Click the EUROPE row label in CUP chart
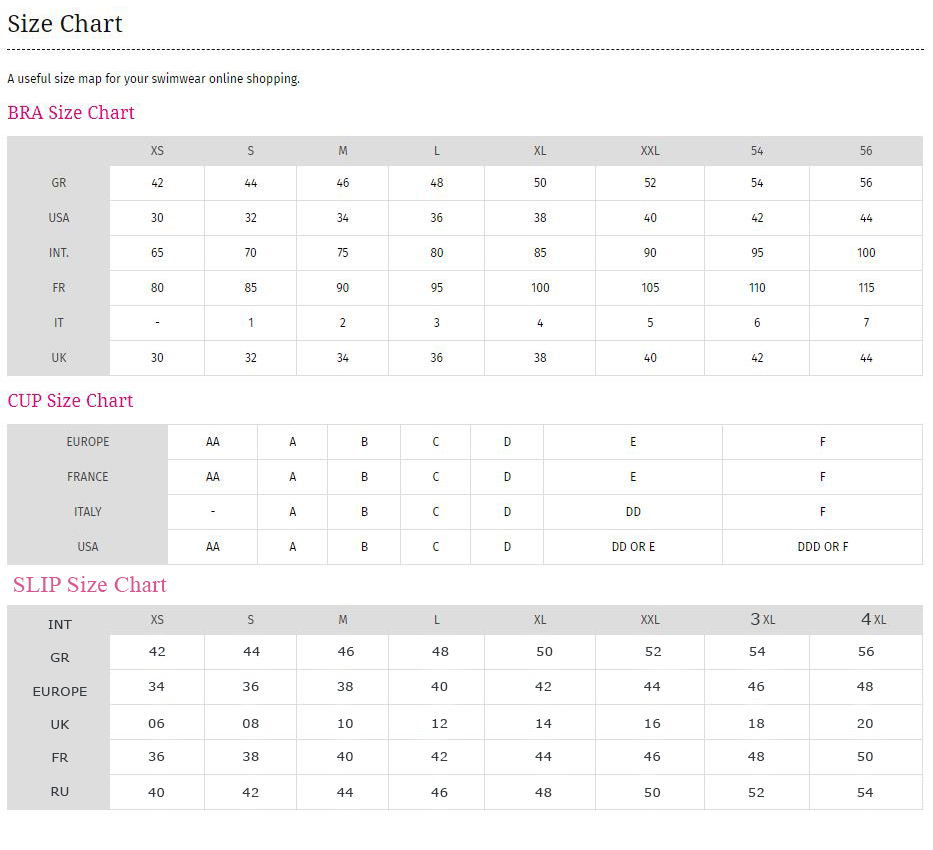Viewport: 933px width, 850px height. pyautogui.click(x=88, y=441)
